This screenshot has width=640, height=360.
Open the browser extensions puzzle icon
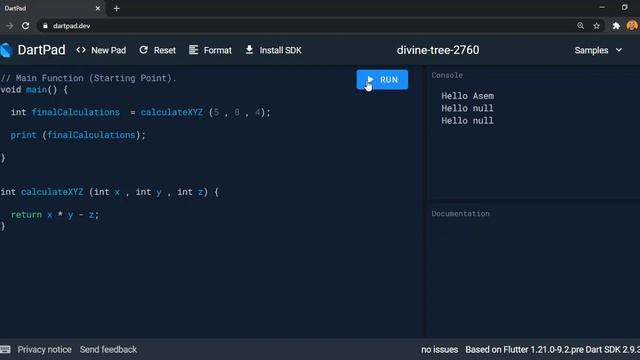pos(616,26)
